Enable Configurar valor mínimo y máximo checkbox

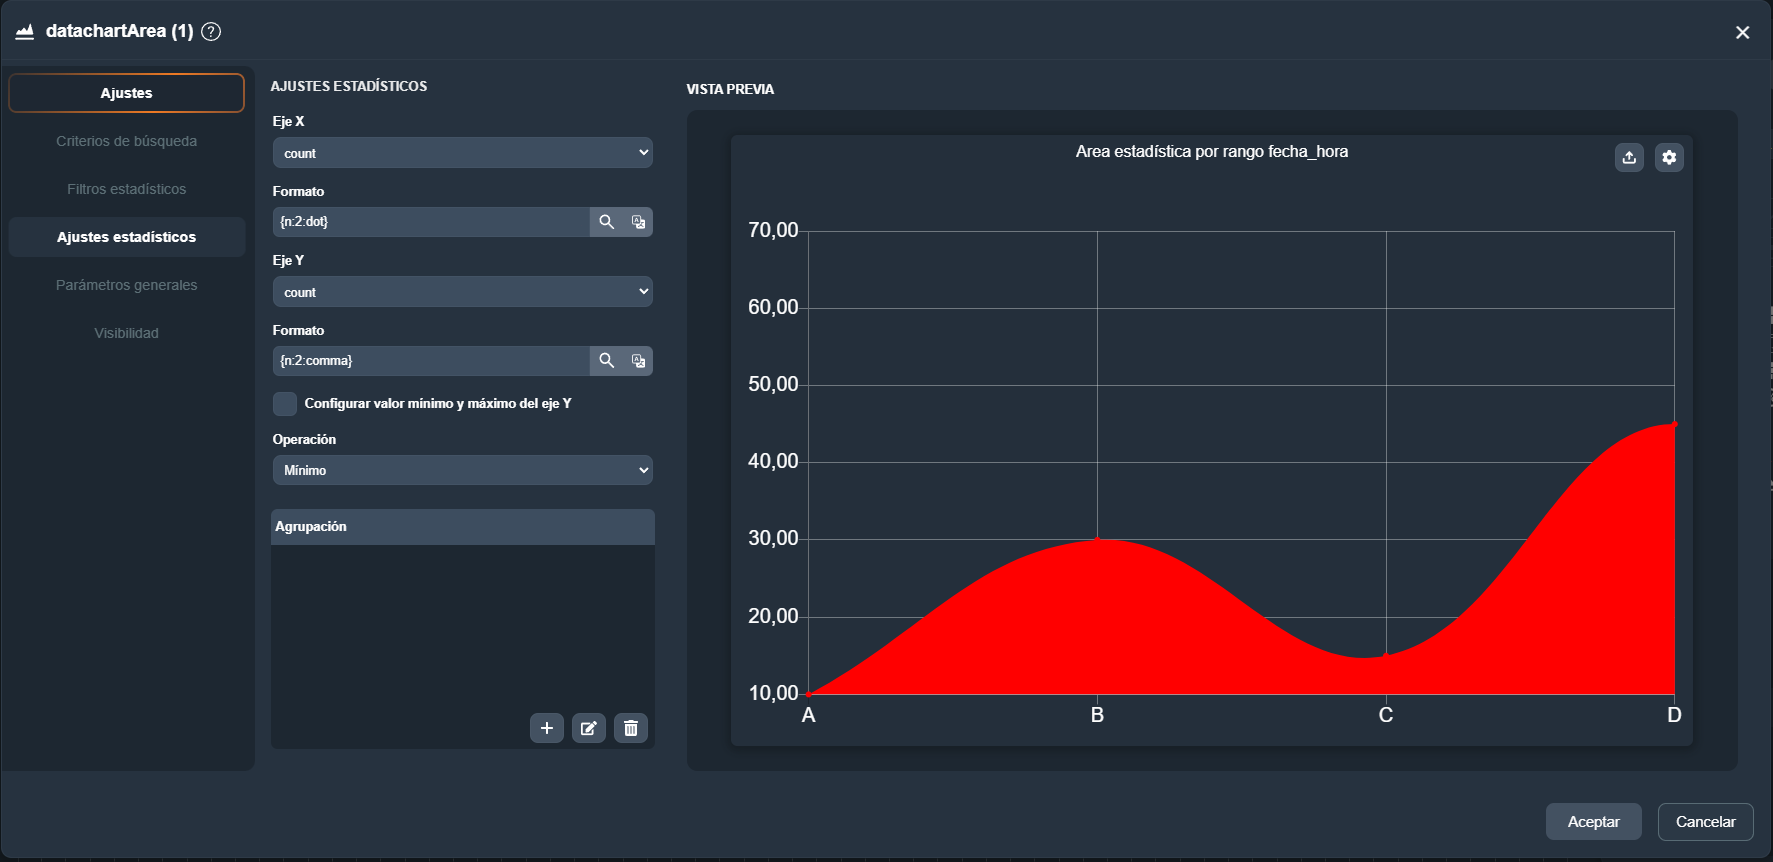(x=285, y=404)
